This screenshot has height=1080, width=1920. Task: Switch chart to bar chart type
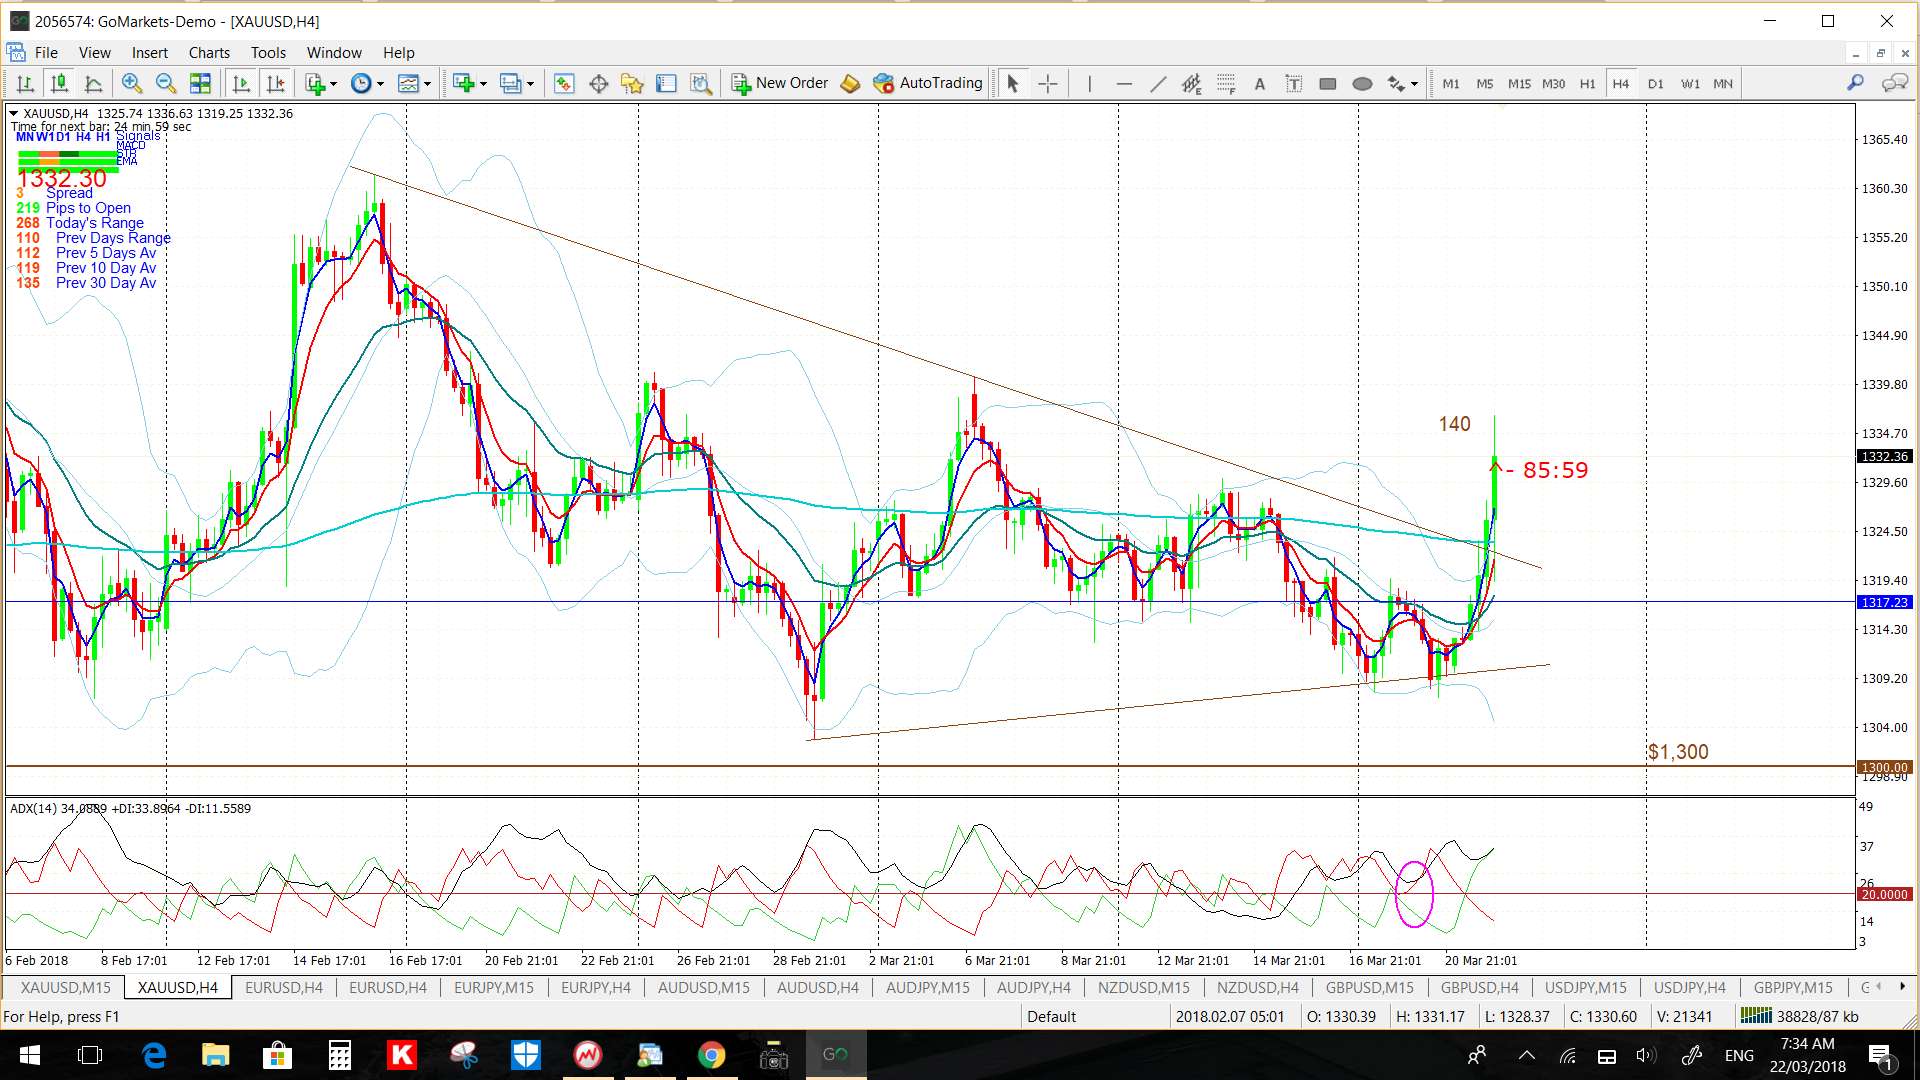(x=26, y=84)
